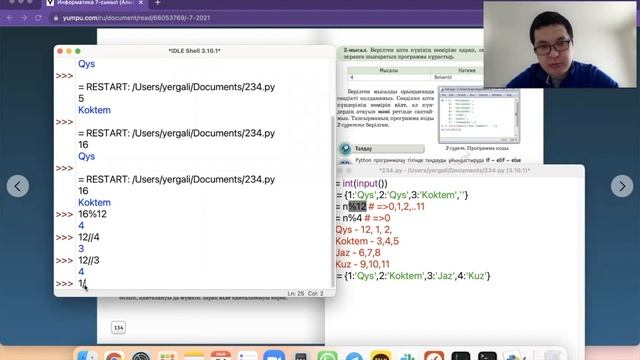Click the 'Ln: 25 Col: 2' status bar
The width and height of the screenshot is (640, 360).
(305, 293)
